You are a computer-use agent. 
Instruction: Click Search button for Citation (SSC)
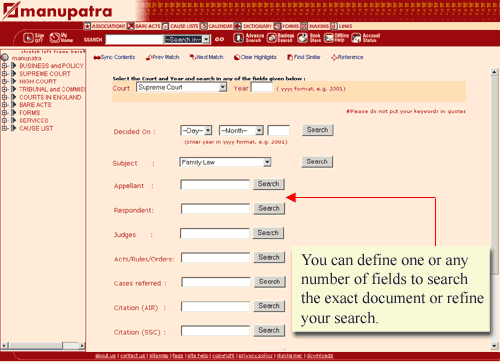[x=269, y=330]
